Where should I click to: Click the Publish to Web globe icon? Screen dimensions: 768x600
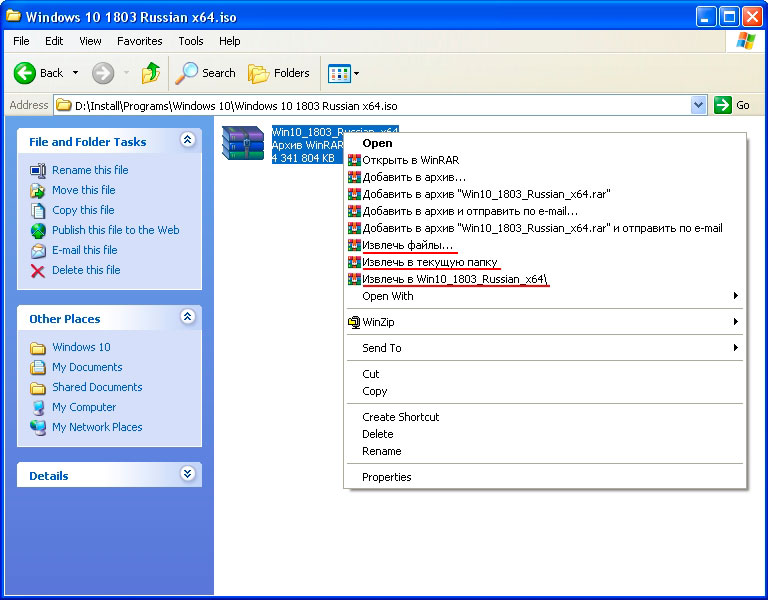38,231
